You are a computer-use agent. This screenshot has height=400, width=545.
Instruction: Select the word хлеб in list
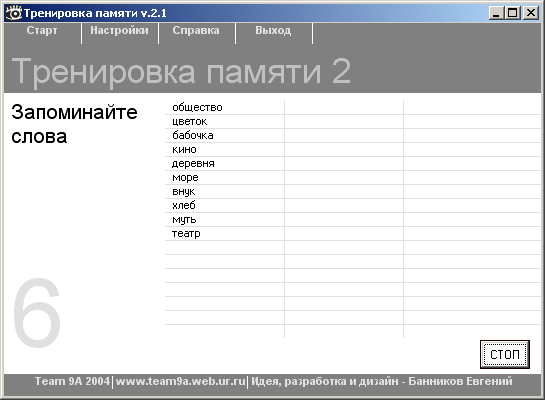pos(184,205)
